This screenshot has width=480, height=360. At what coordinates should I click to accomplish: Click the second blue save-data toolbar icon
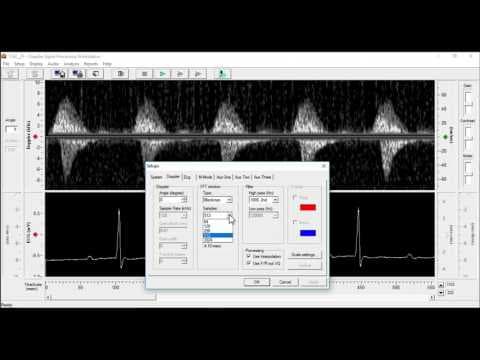(78, 74)
